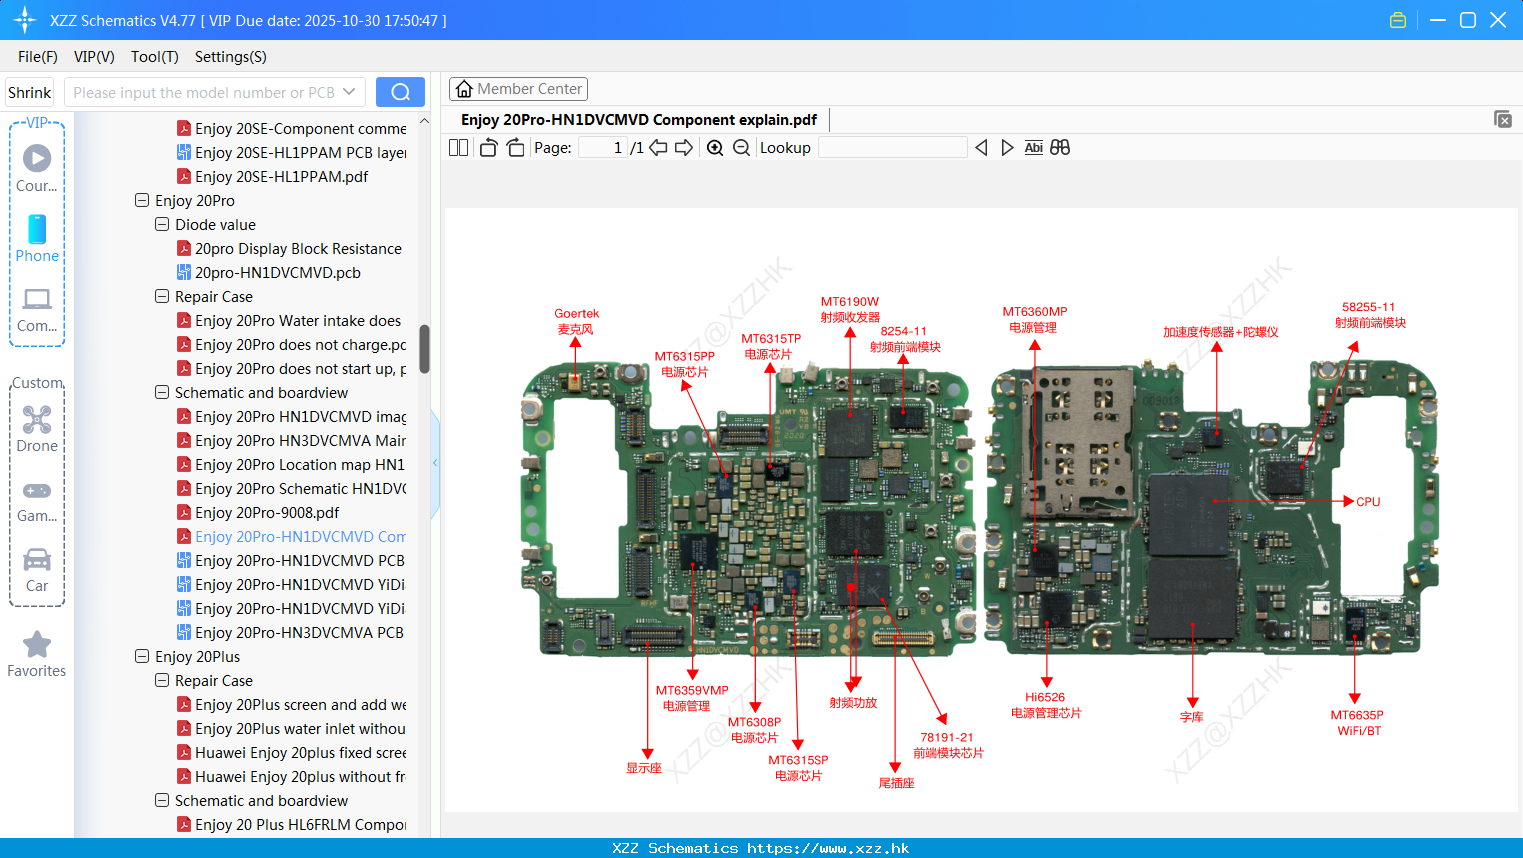This screenshot has height=858, width=1523.
Task: Open Enjoy 20Pro HN3DVCMVA Main file
Action: [x=300, y=440]
